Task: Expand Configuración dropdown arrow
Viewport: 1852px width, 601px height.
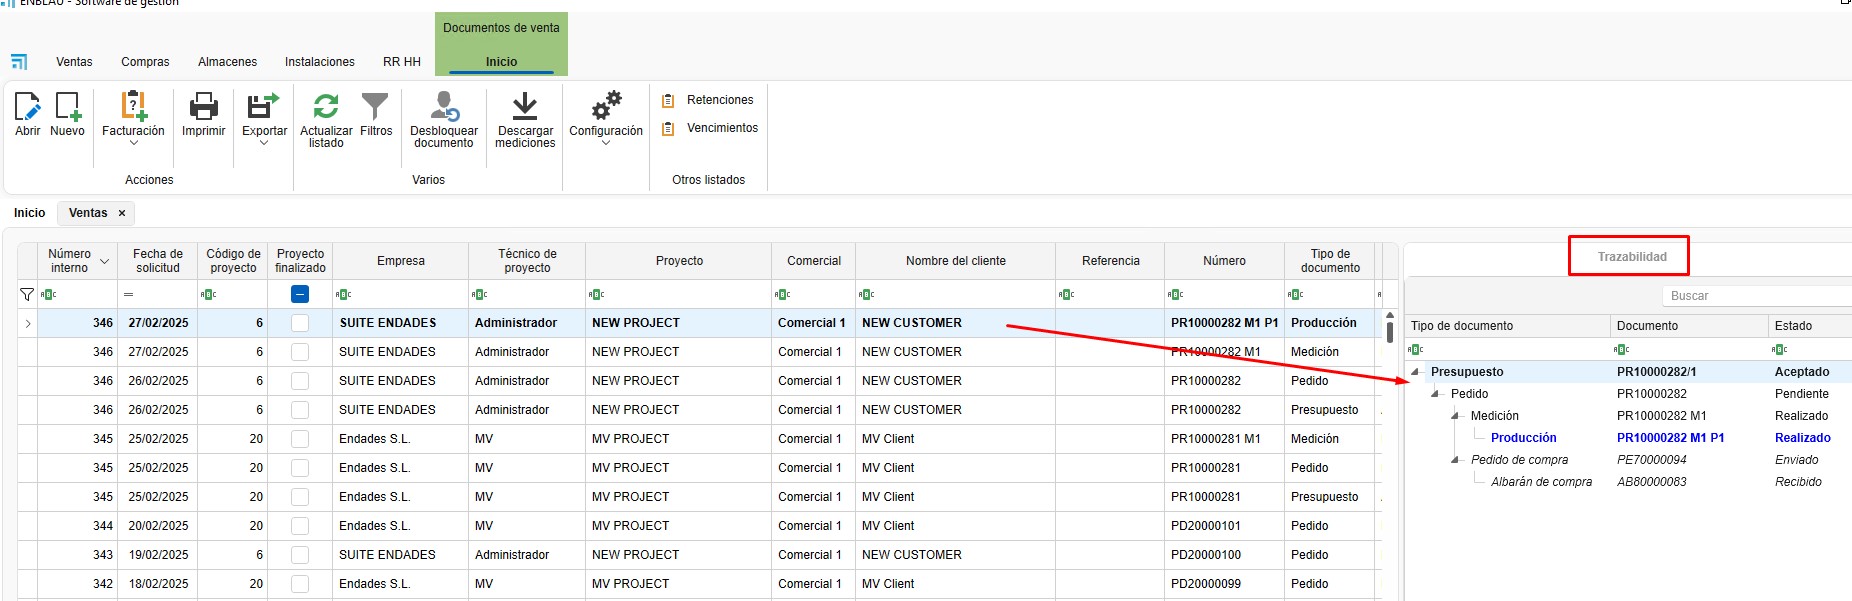Action: 606,143
